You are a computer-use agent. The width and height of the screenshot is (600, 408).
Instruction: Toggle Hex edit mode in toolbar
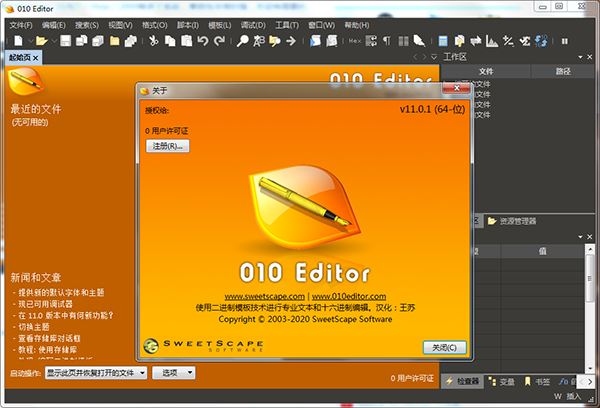coord(355,41)
